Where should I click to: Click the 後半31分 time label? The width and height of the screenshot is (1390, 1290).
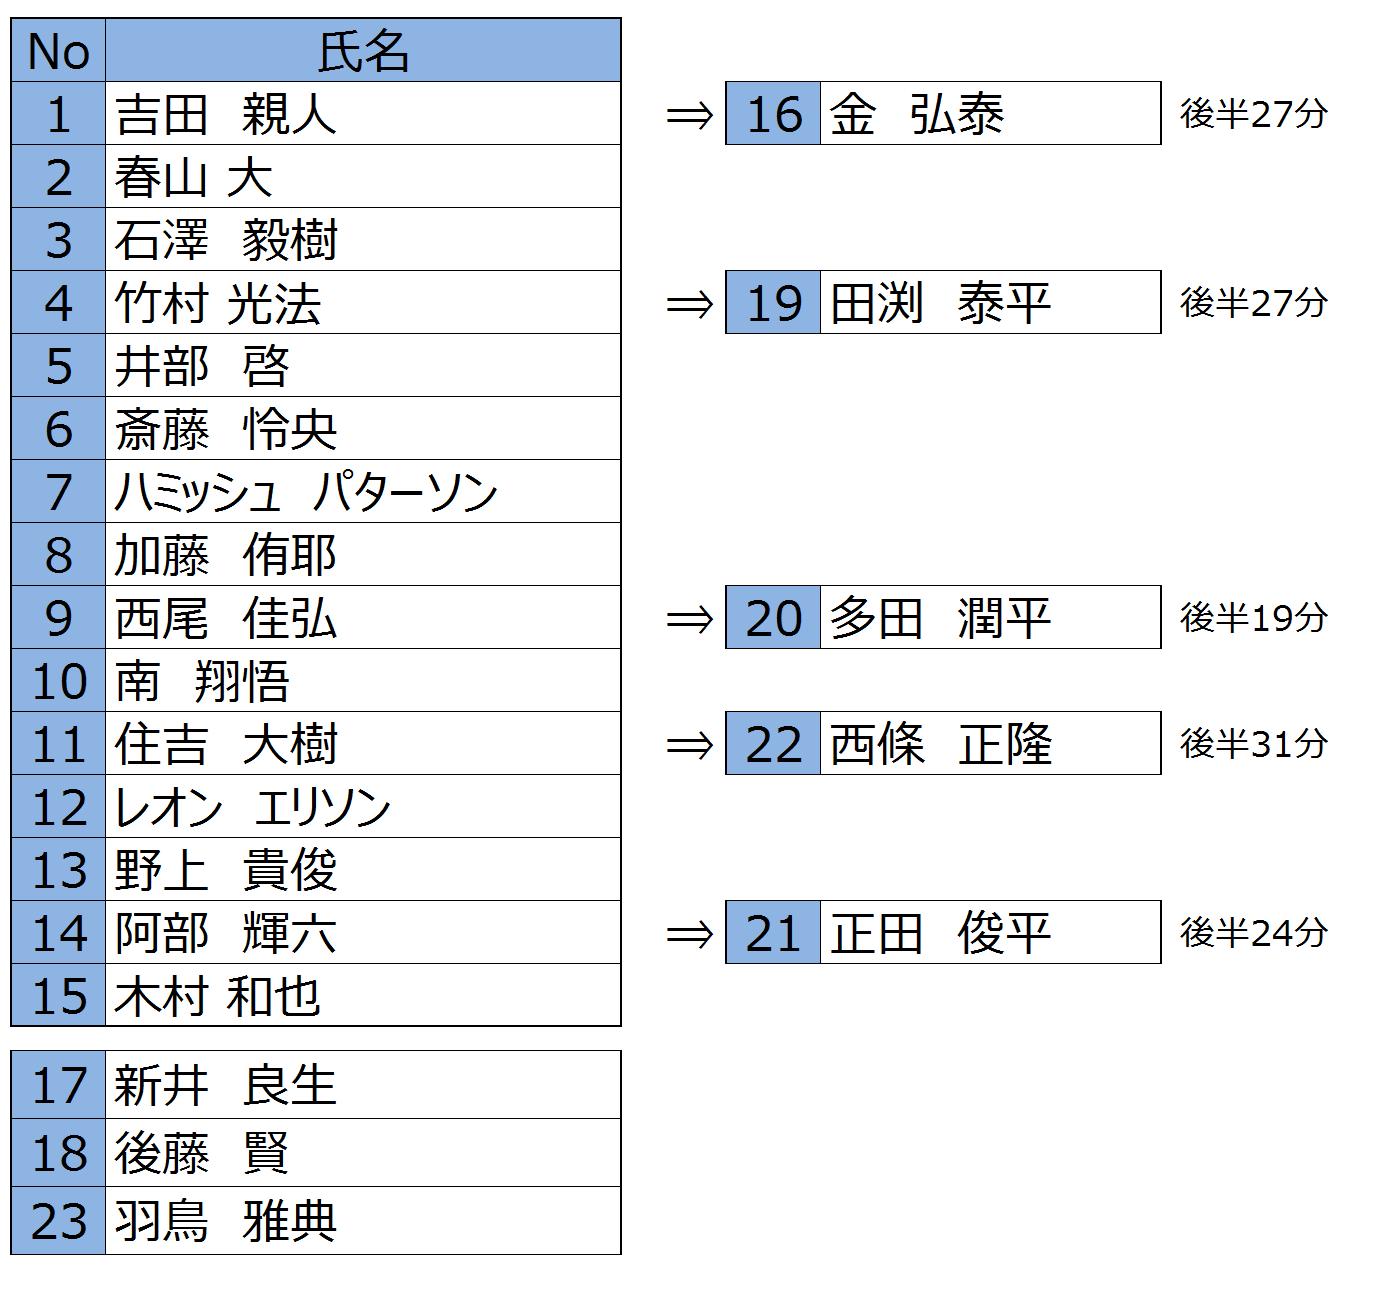click(1253, 744)
